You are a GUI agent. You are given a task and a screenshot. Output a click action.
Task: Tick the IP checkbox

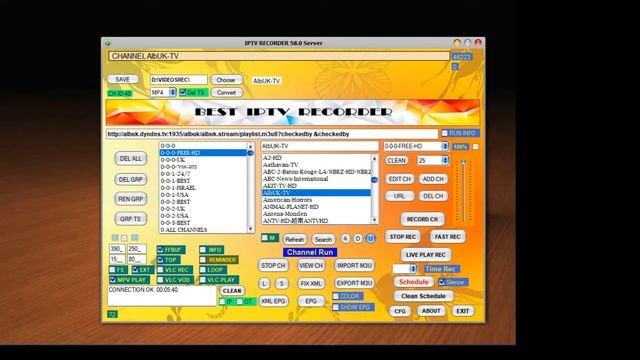(222, 302)
